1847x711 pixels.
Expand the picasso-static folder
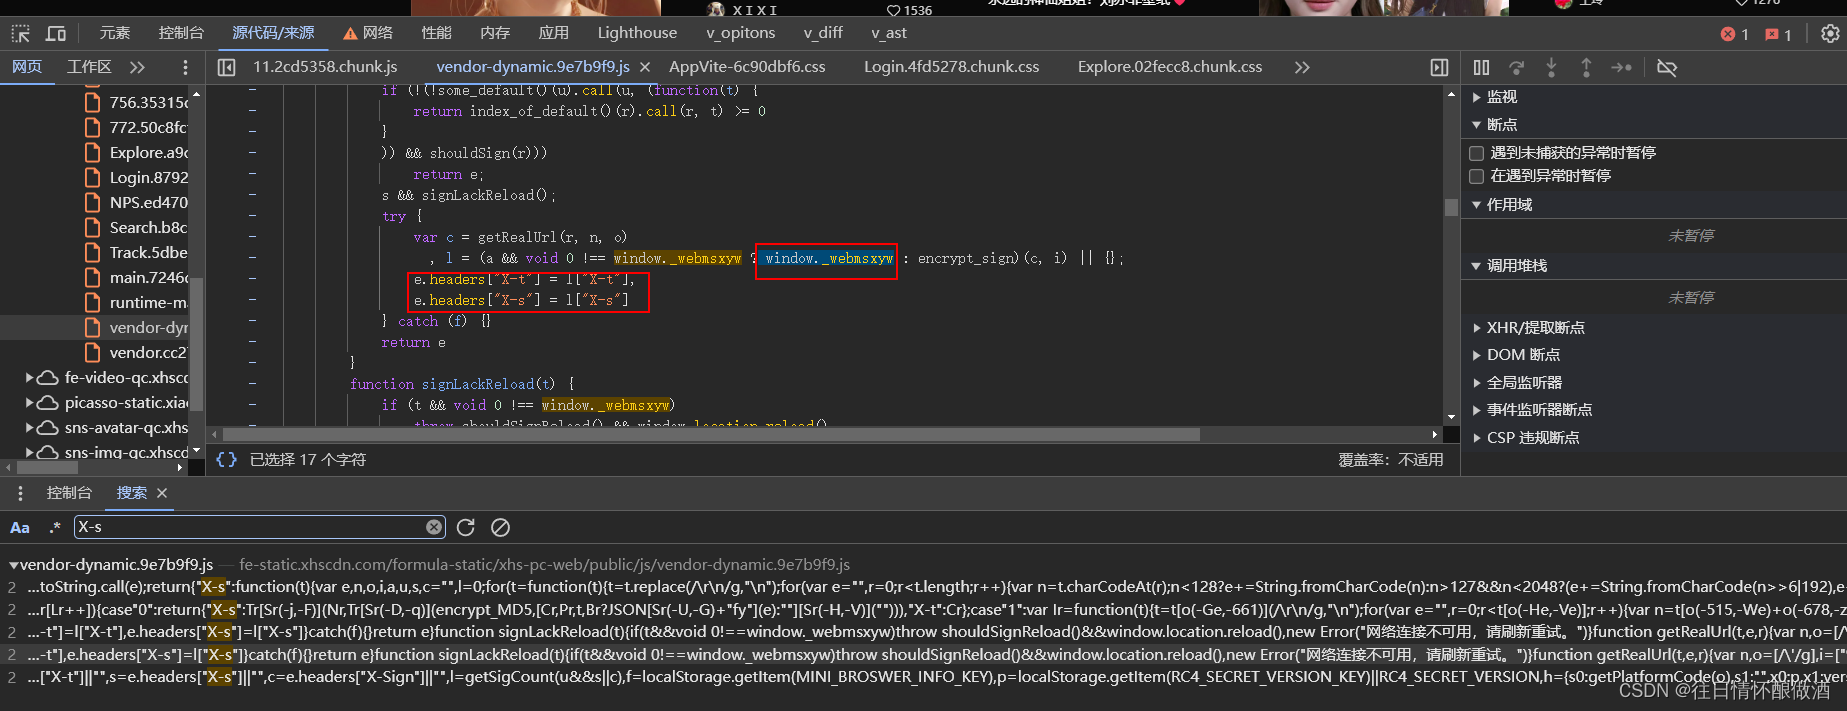pyautogui.click(x=30, y=403)
